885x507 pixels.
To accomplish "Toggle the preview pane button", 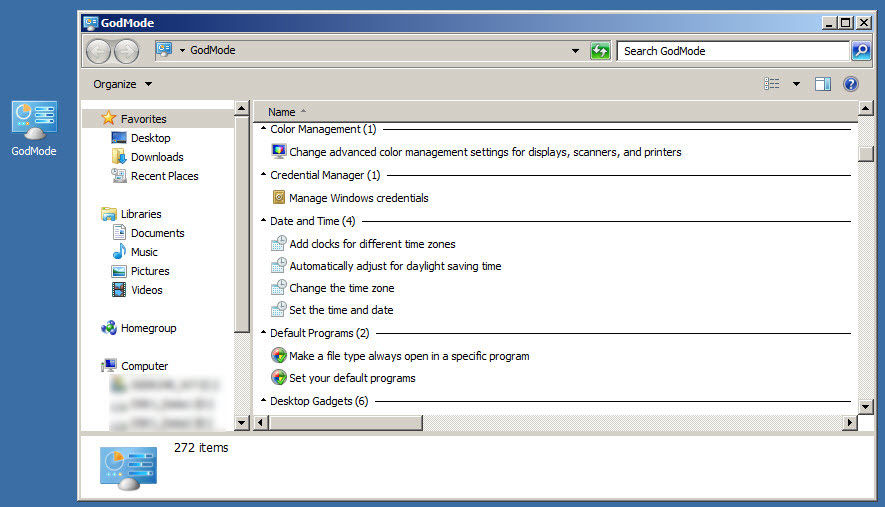I will click(x=823, y=84).
